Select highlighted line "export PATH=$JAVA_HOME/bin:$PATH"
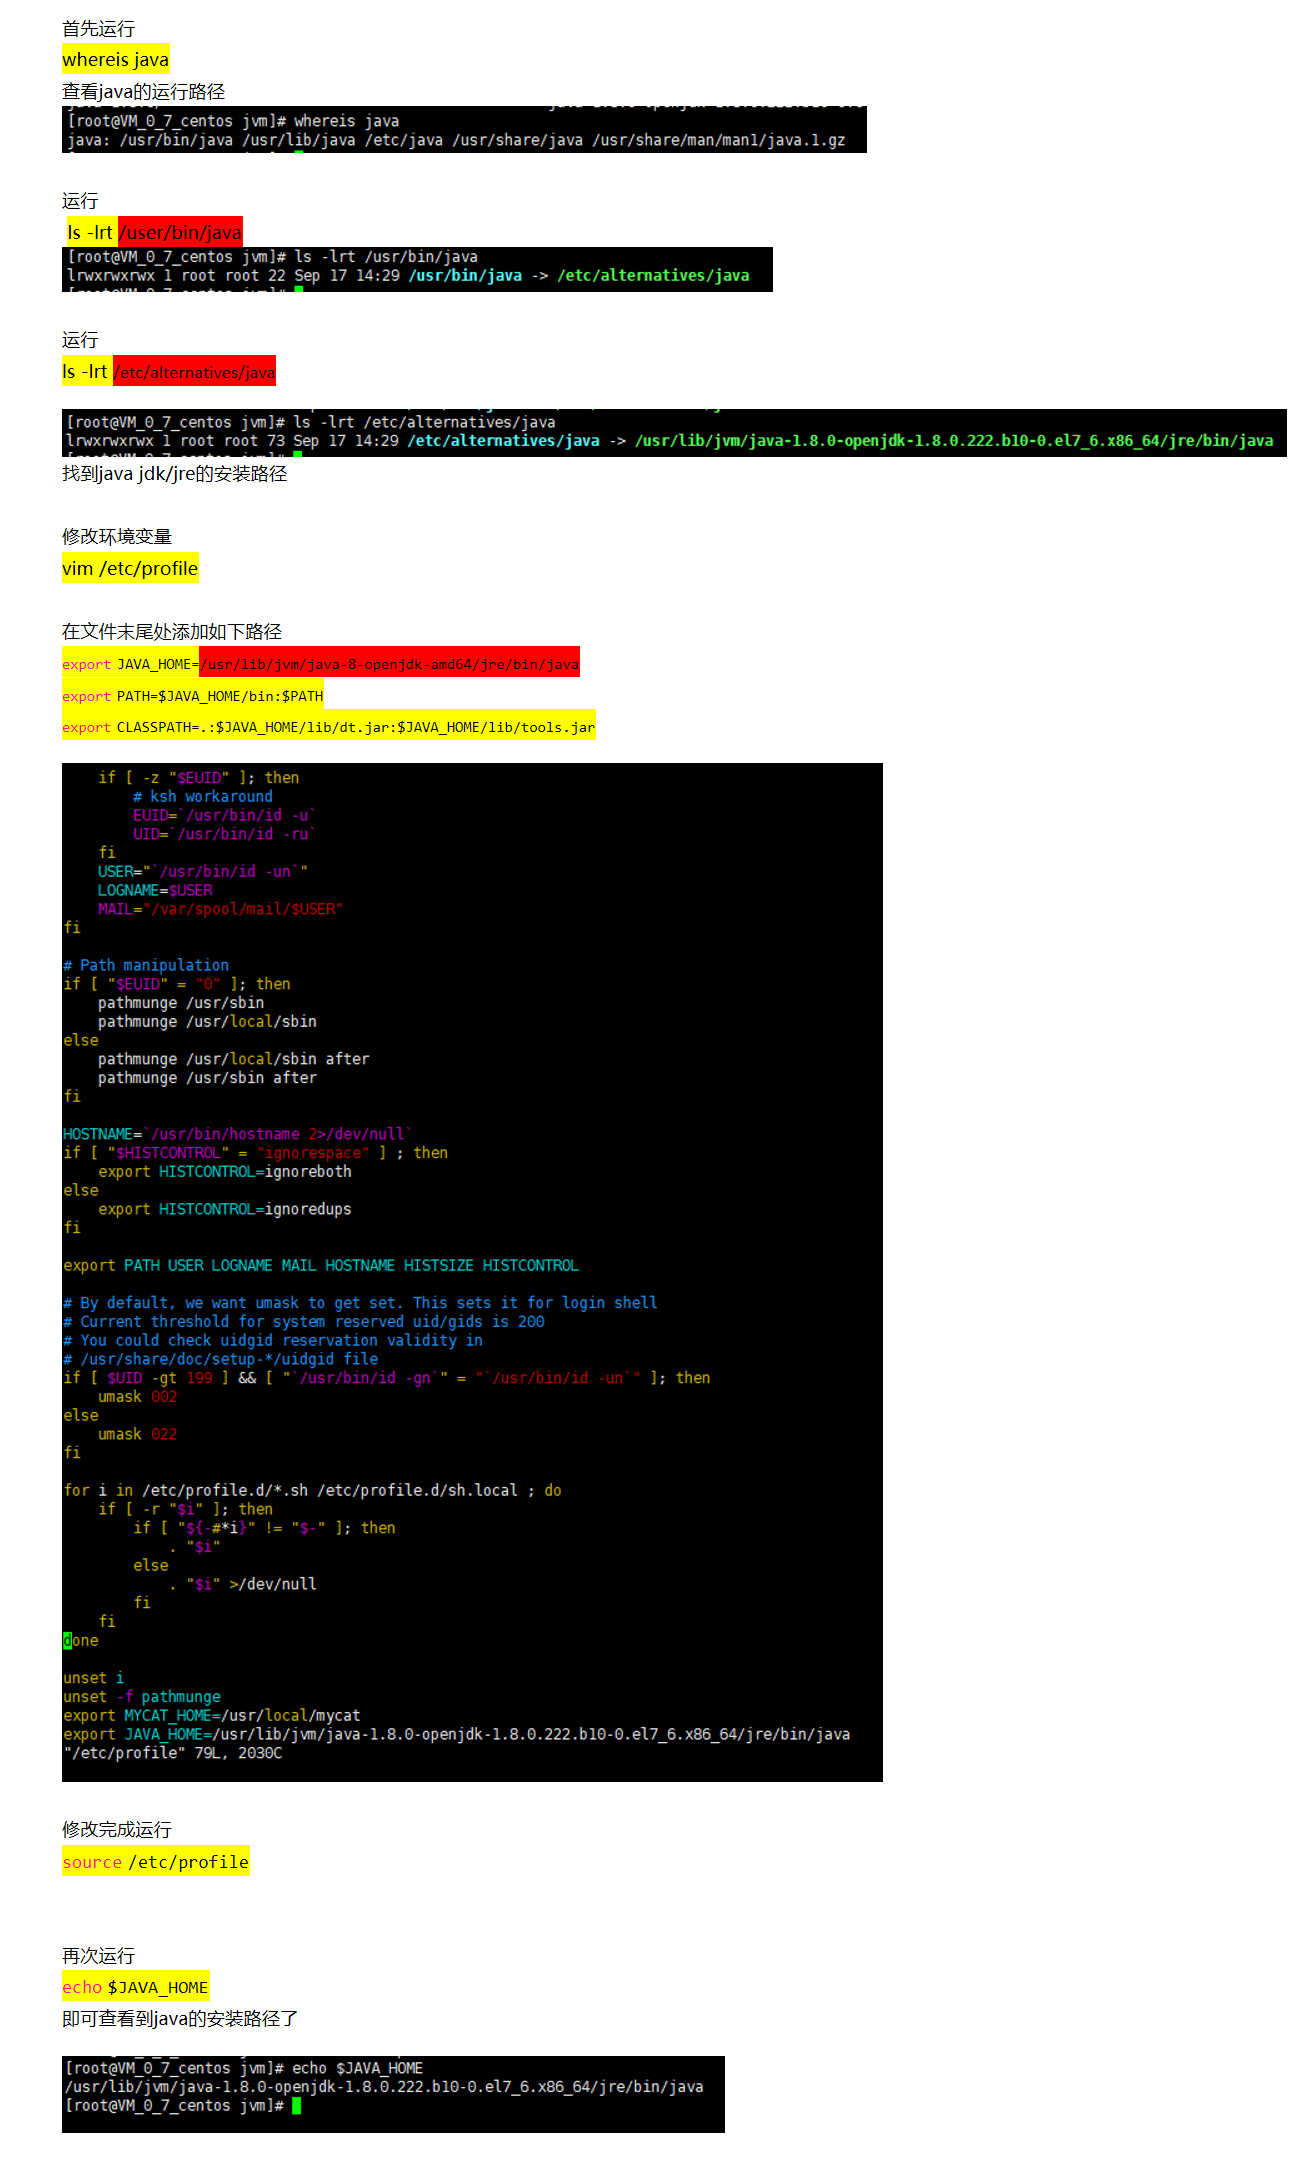1290x2175 pixels. (x=193, y=695)
